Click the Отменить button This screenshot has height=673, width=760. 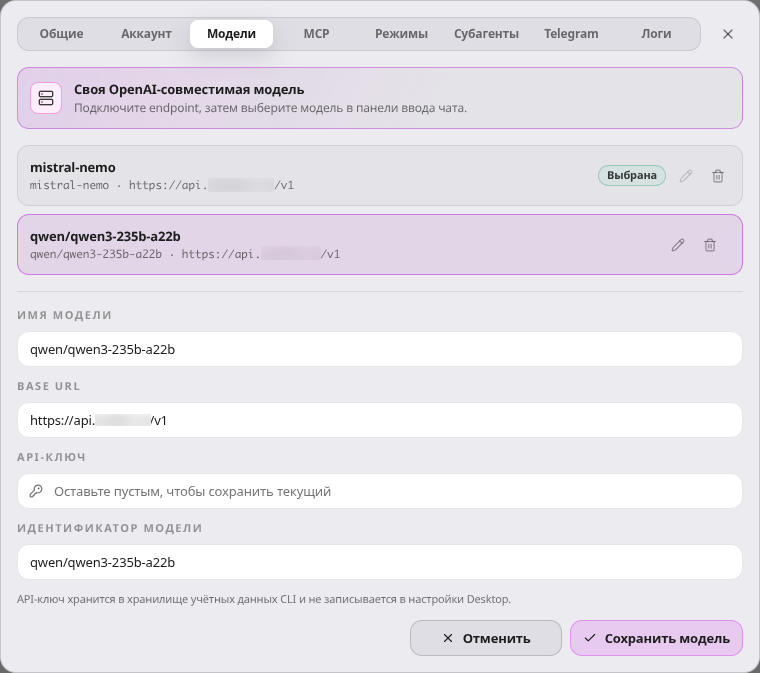(486, 638)
